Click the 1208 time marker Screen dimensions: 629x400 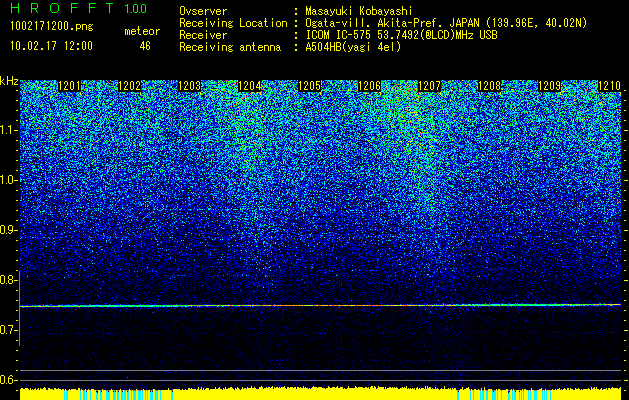(489, 86)
